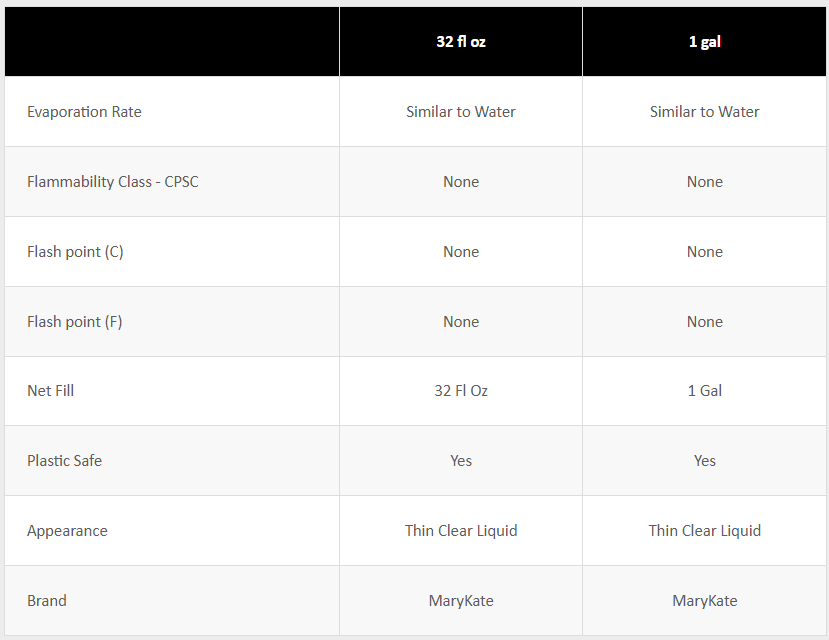Click the 32 Fl Oz net fill value
This screenshot has height=640, width=829.
click(461, 391)
